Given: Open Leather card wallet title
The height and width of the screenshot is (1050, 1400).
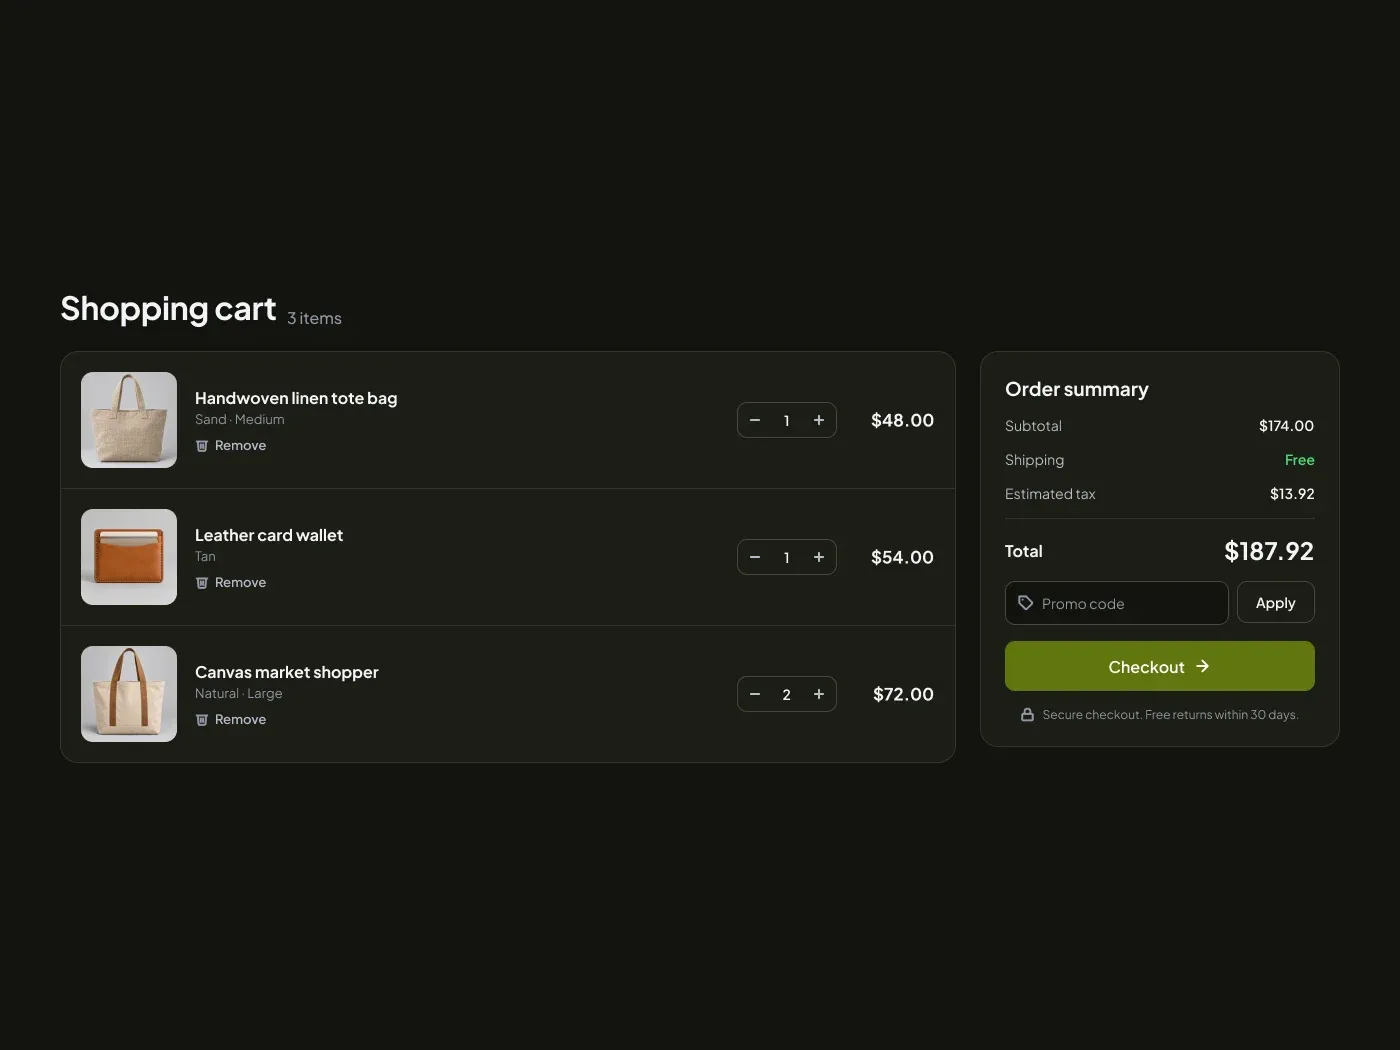Looking at the screenshot, I should click(269, 535).
